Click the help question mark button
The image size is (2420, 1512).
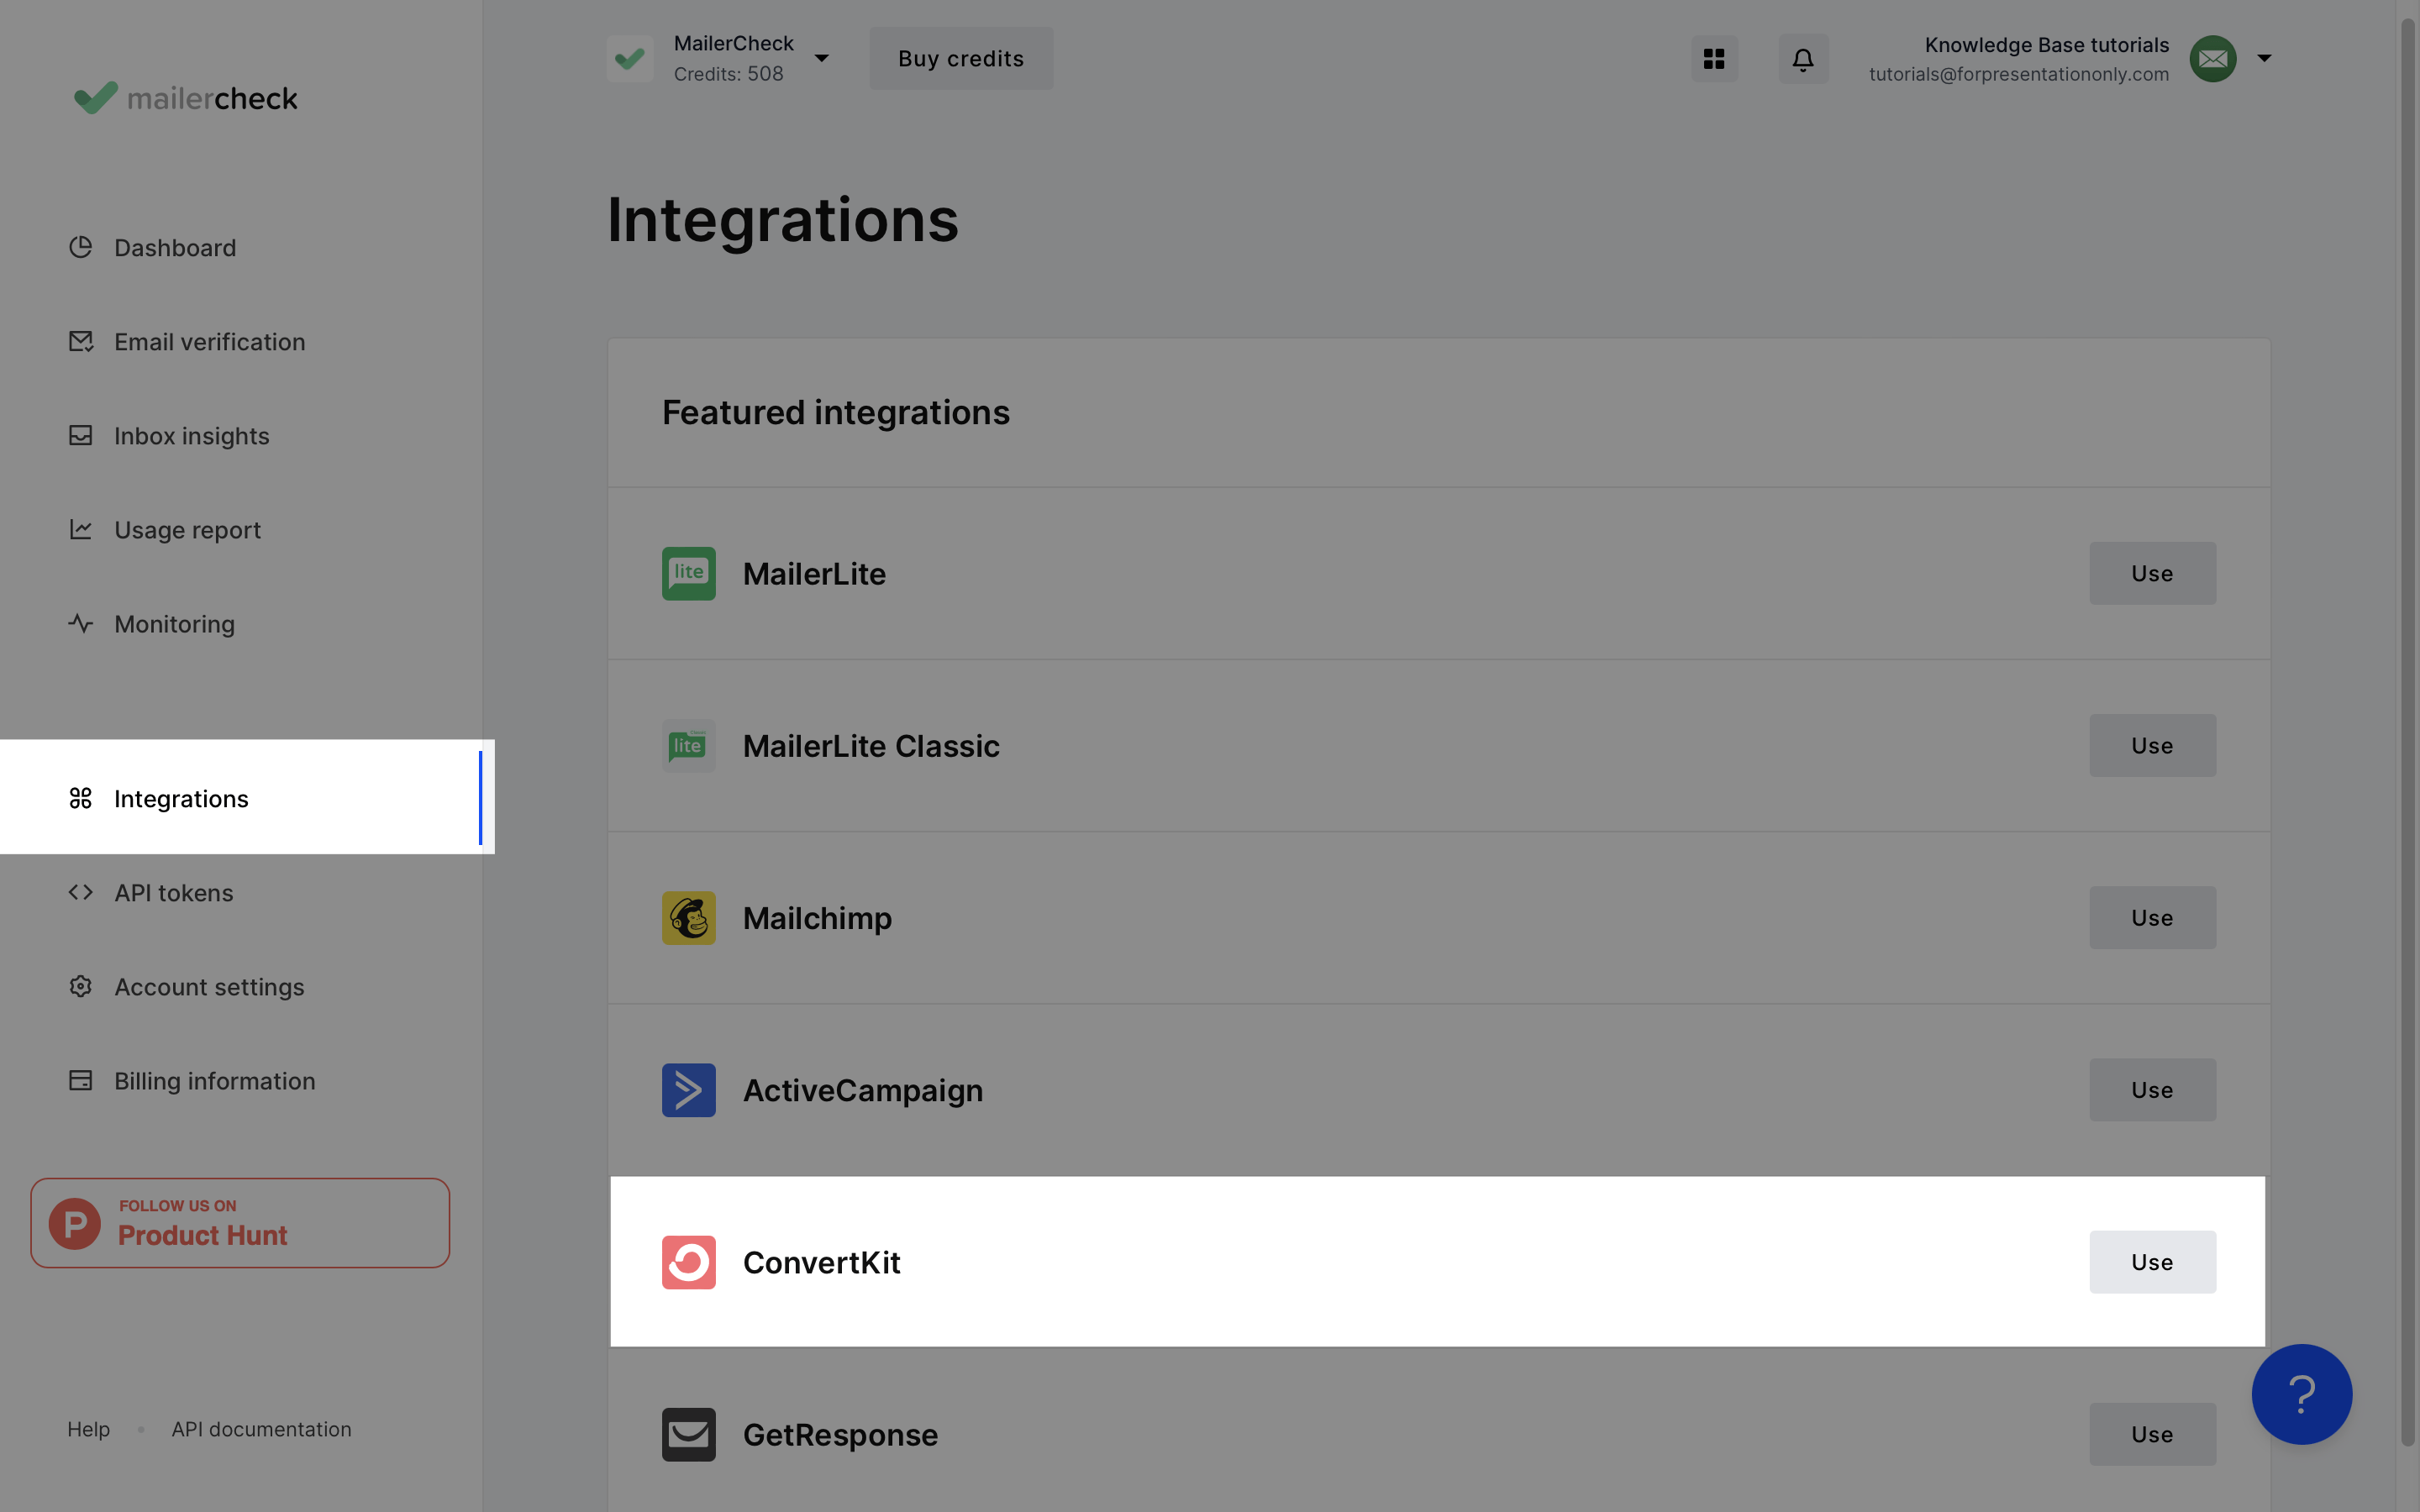tap(2302, 1394)
